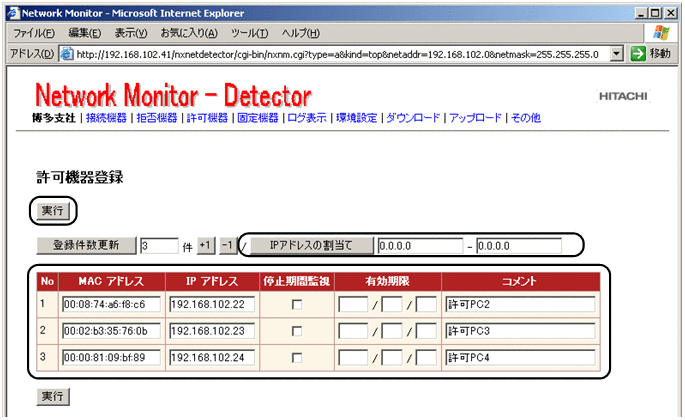
Task: Open the 環境設定 link
Action: click(356, 118)
